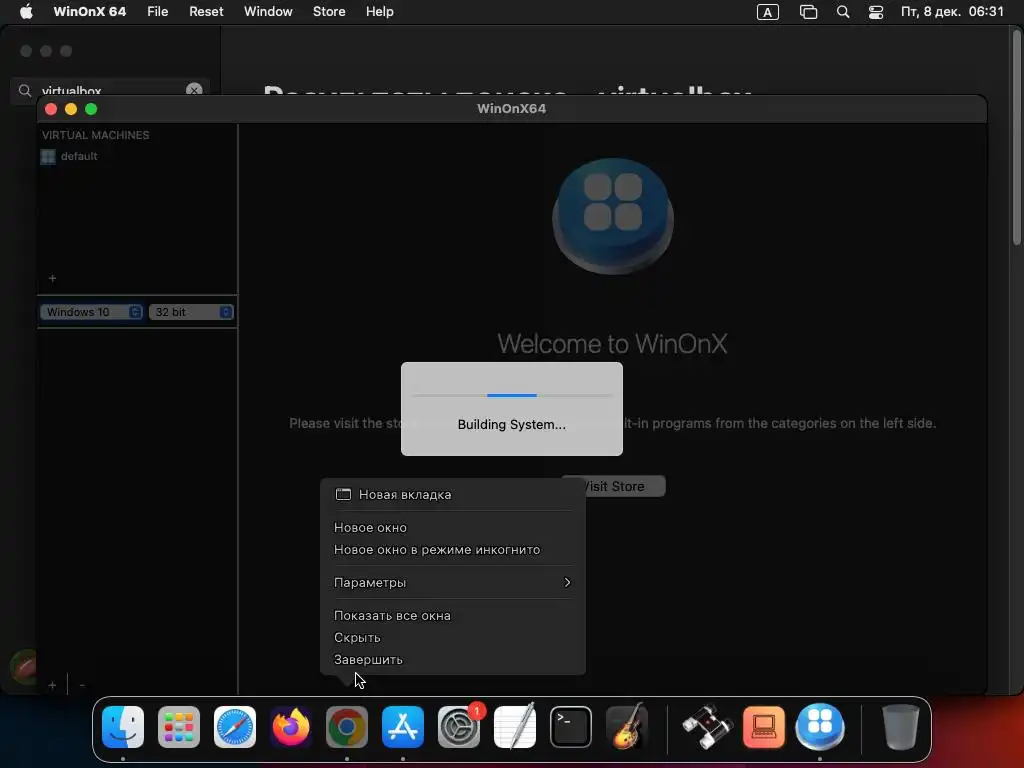
Task: Select Новое окно в режиме инкогнито
Action: point(453,550)
